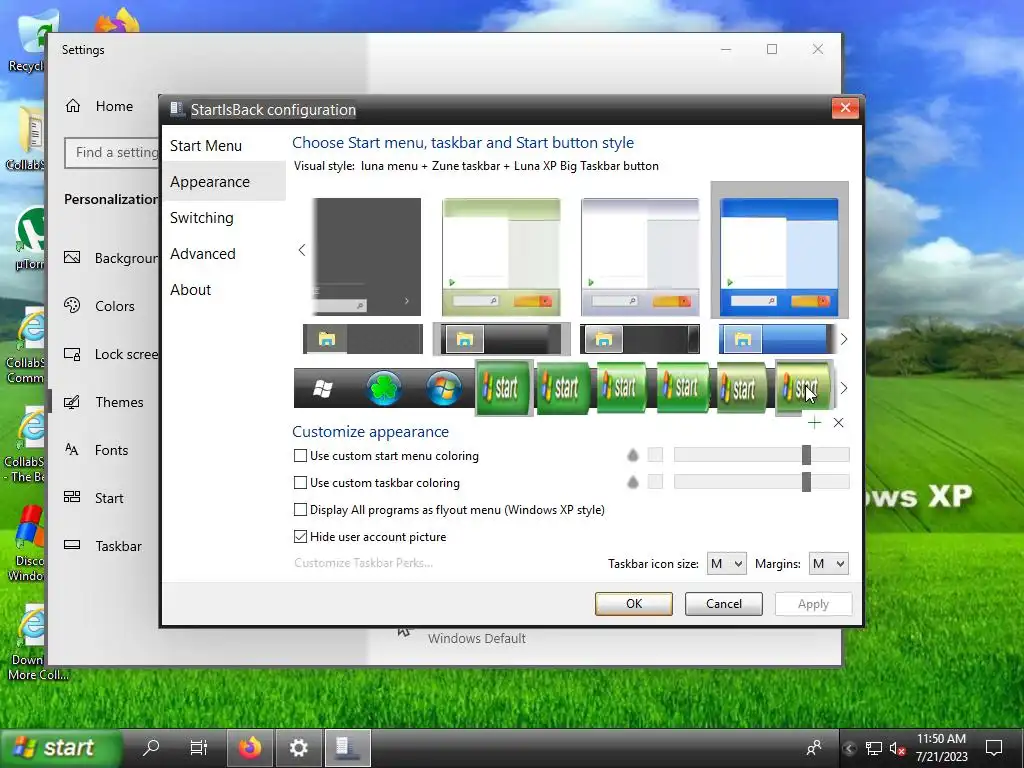Choose the Windows 7 orb start button

(x=444, y=389)
